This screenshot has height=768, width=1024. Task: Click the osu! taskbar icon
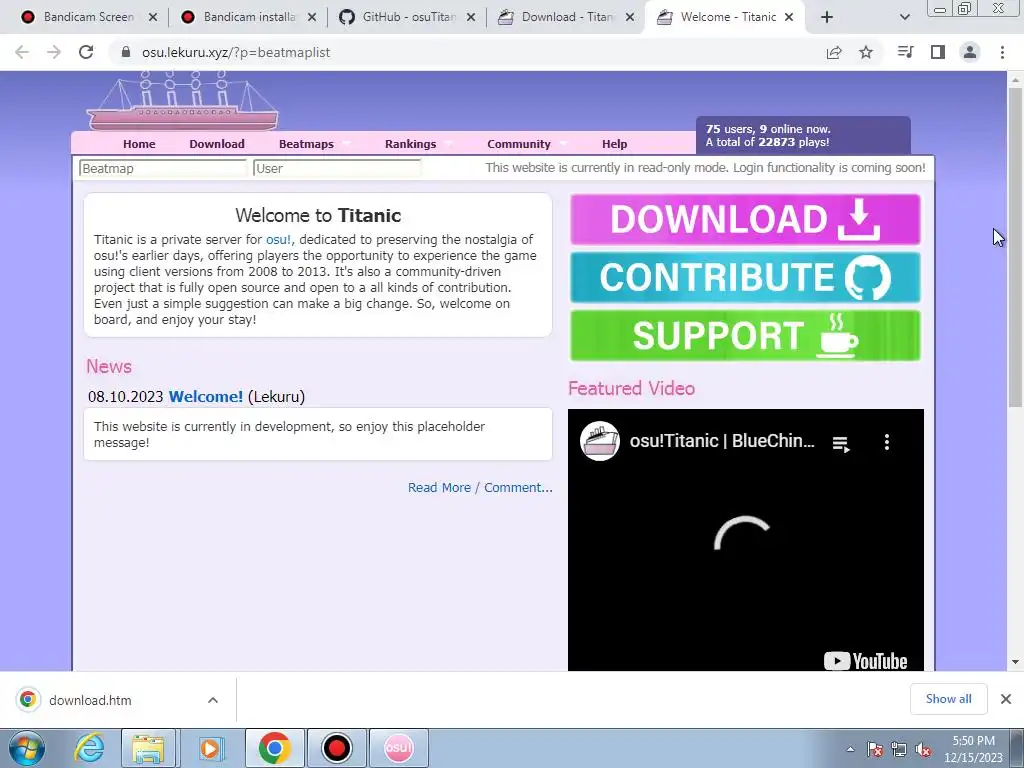point(399,748)
